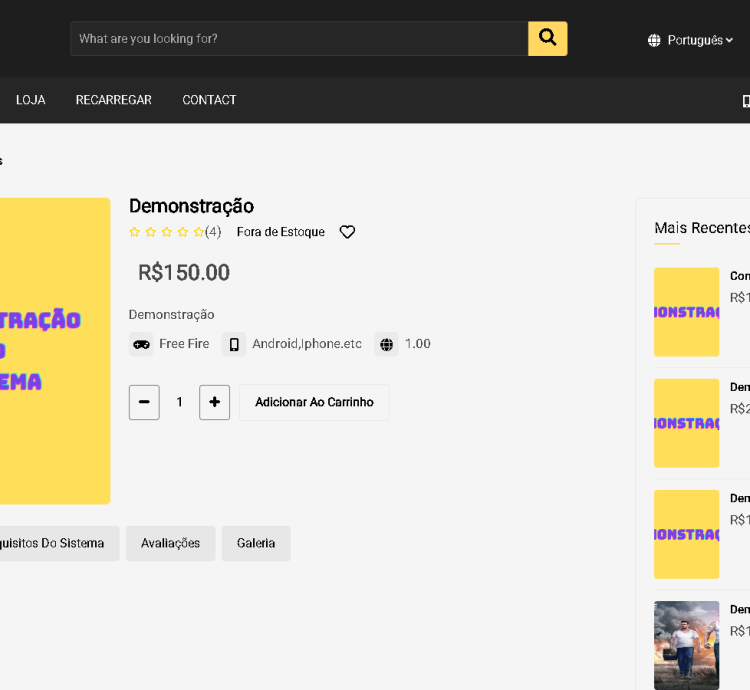Viewport: 750px width, 690px height.
Task: Click the globe icon beside 1.00
Action: point(387,344)
